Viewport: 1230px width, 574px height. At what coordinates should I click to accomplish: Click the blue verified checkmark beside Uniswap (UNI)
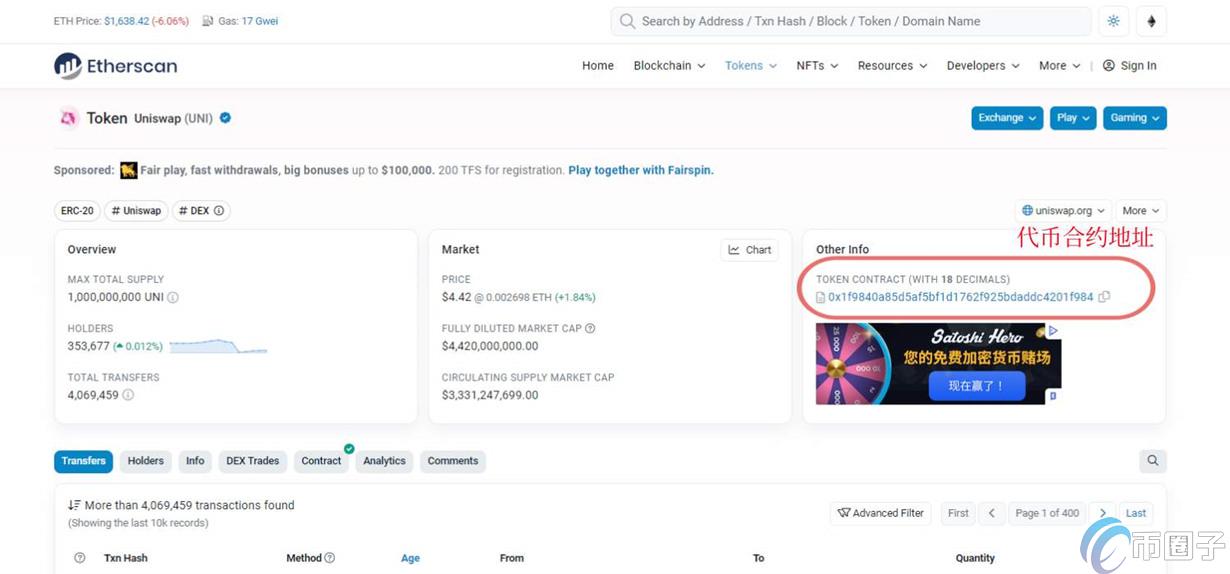coord(225,118)
